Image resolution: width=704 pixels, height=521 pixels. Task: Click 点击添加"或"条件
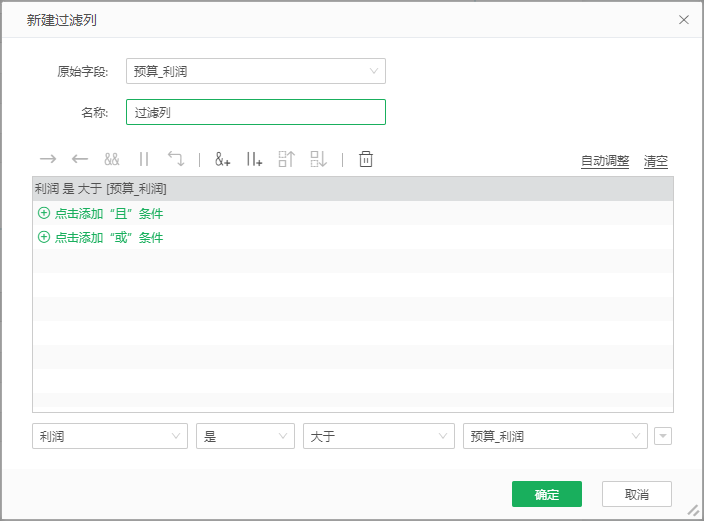pos(109,237)
